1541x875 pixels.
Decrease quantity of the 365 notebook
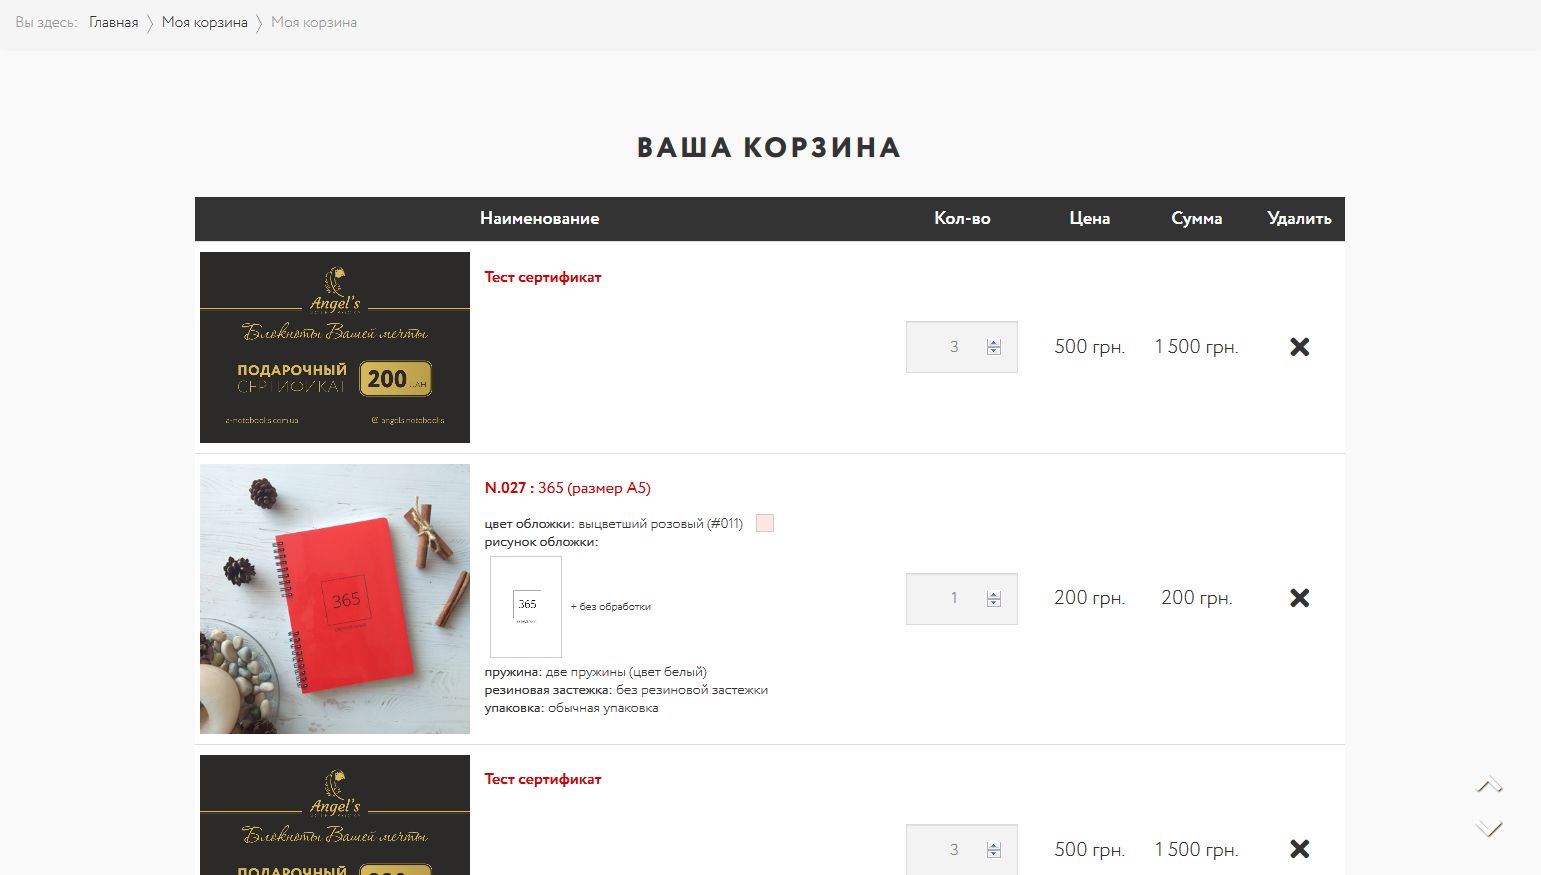[993, 603]
